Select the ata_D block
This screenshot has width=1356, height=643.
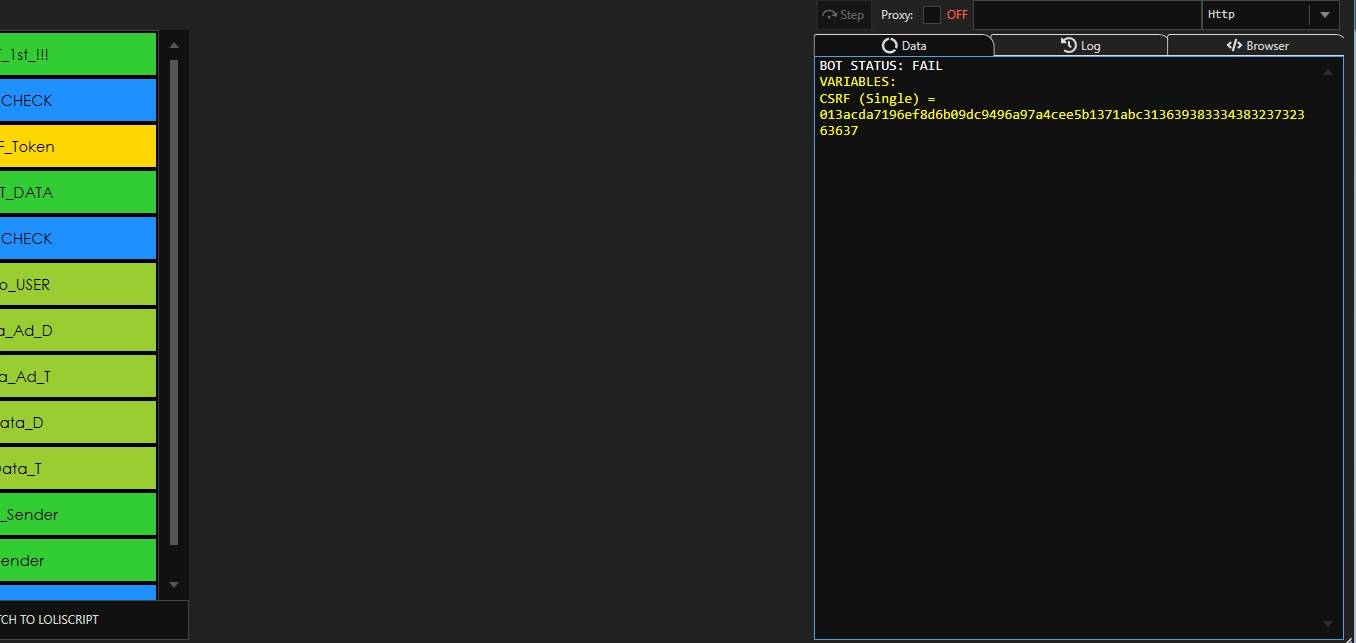tap(78, 422)
